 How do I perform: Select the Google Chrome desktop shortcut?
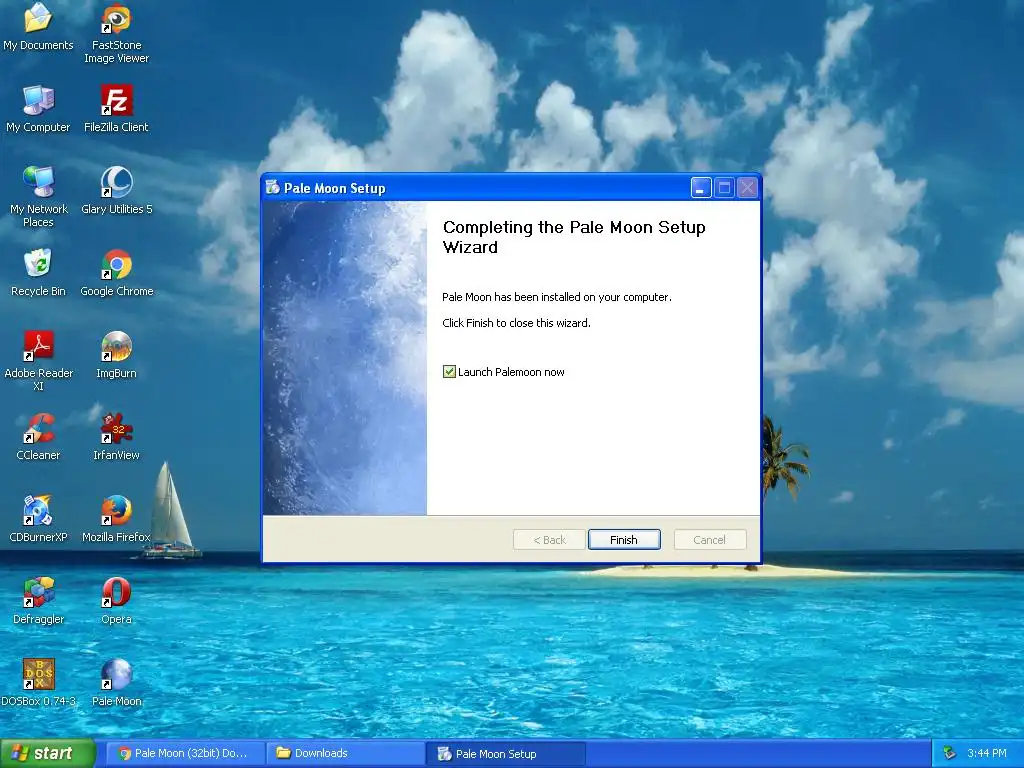[116, 273]
